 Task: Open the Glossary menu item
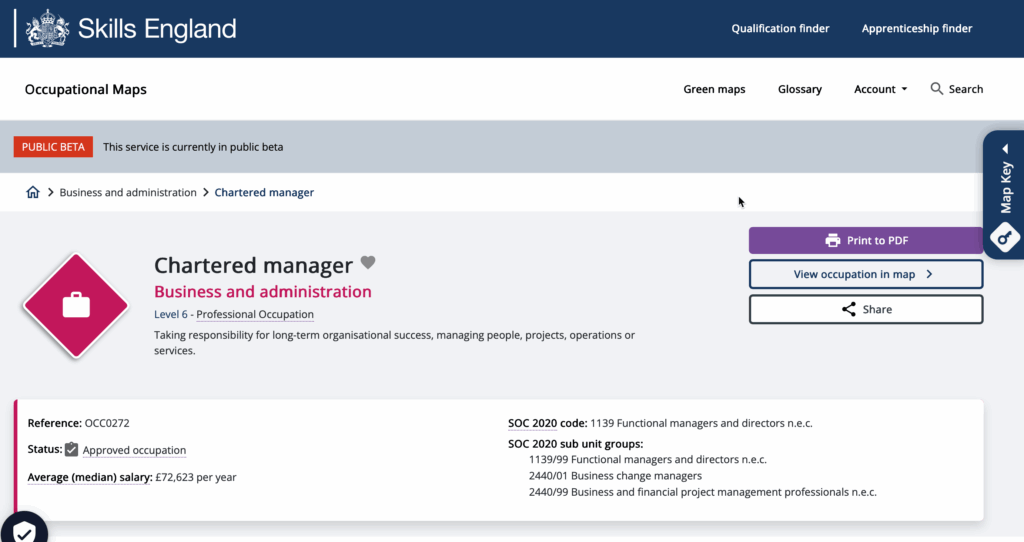(799, 89)
